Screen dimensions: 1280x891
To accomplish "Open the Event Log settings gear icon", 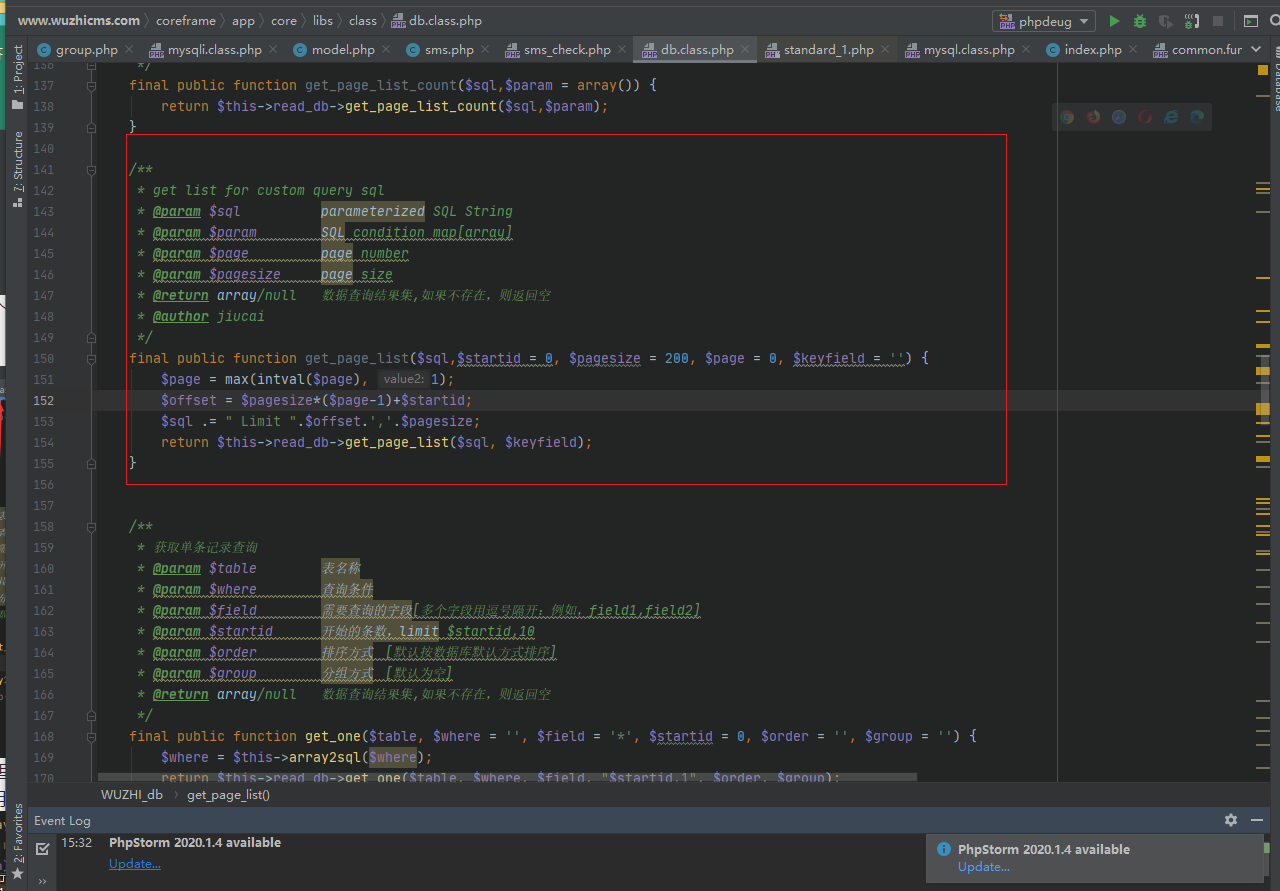I will click(x=1231, y=820).
